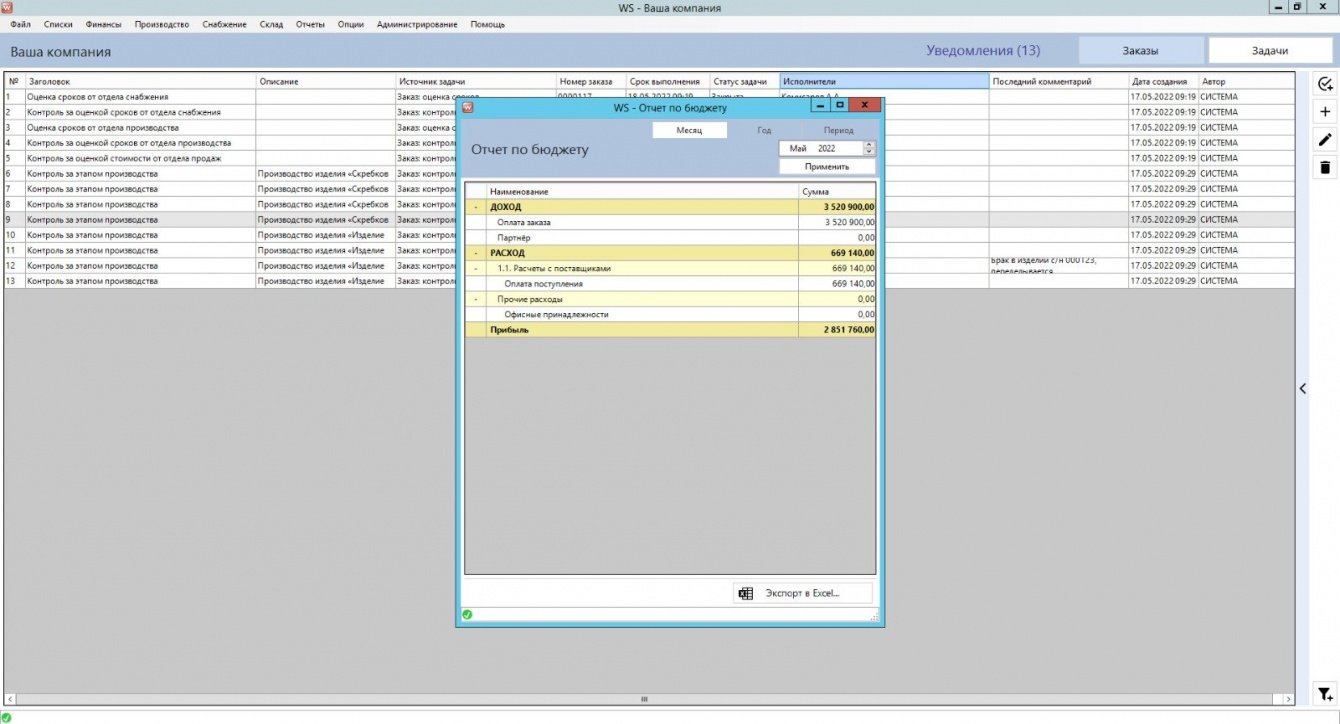The image size is (1340, 724).
Task: Open the Помощь menu
Action: 488,24
